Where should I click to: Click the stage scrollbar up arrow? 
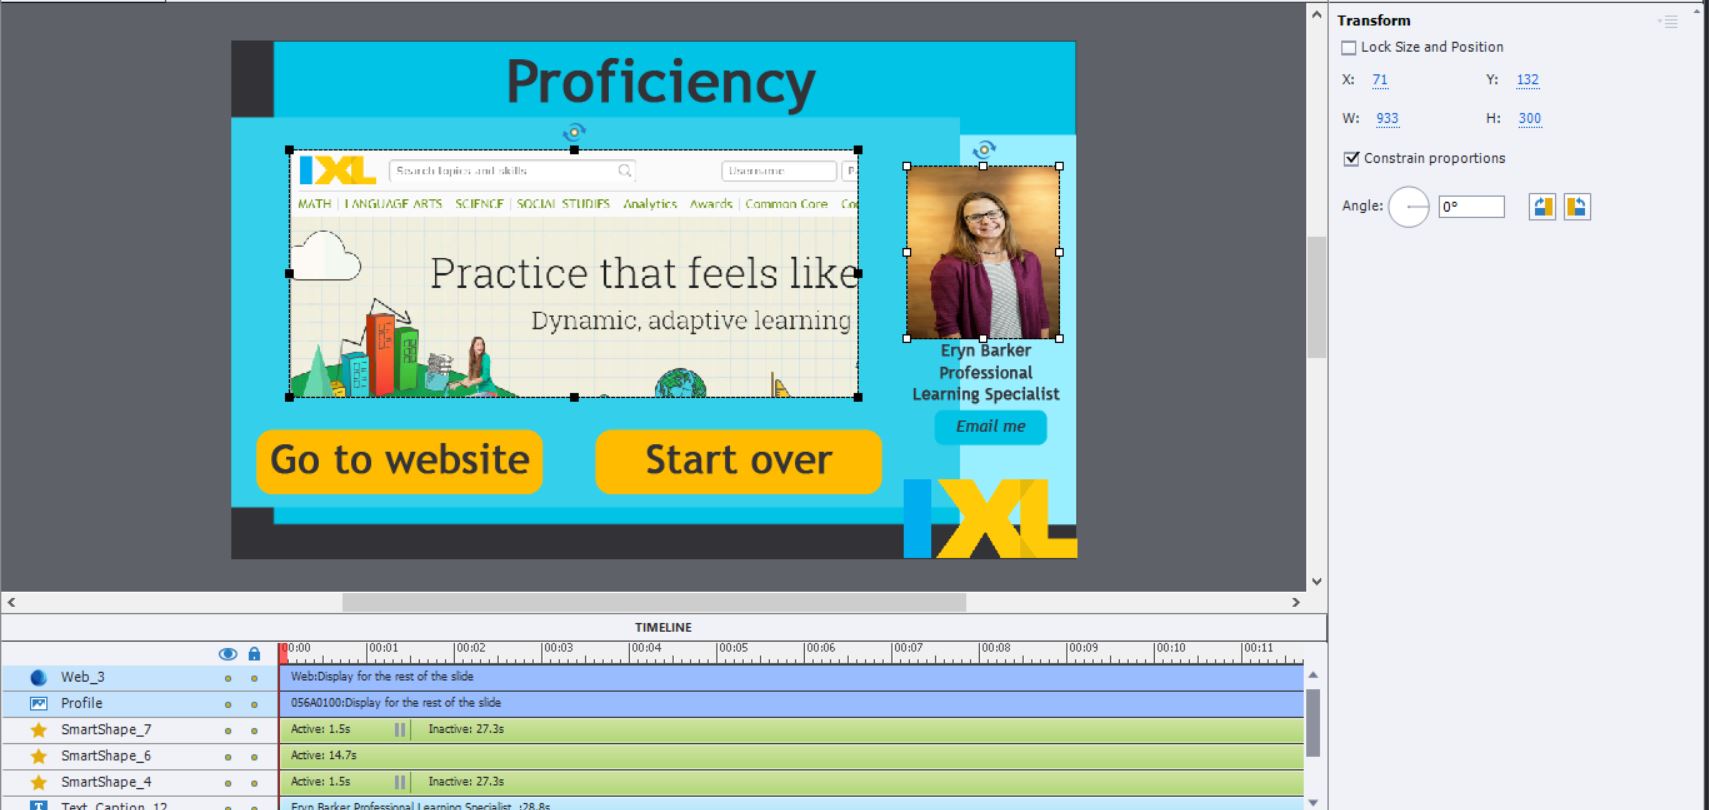(1316, 15)
